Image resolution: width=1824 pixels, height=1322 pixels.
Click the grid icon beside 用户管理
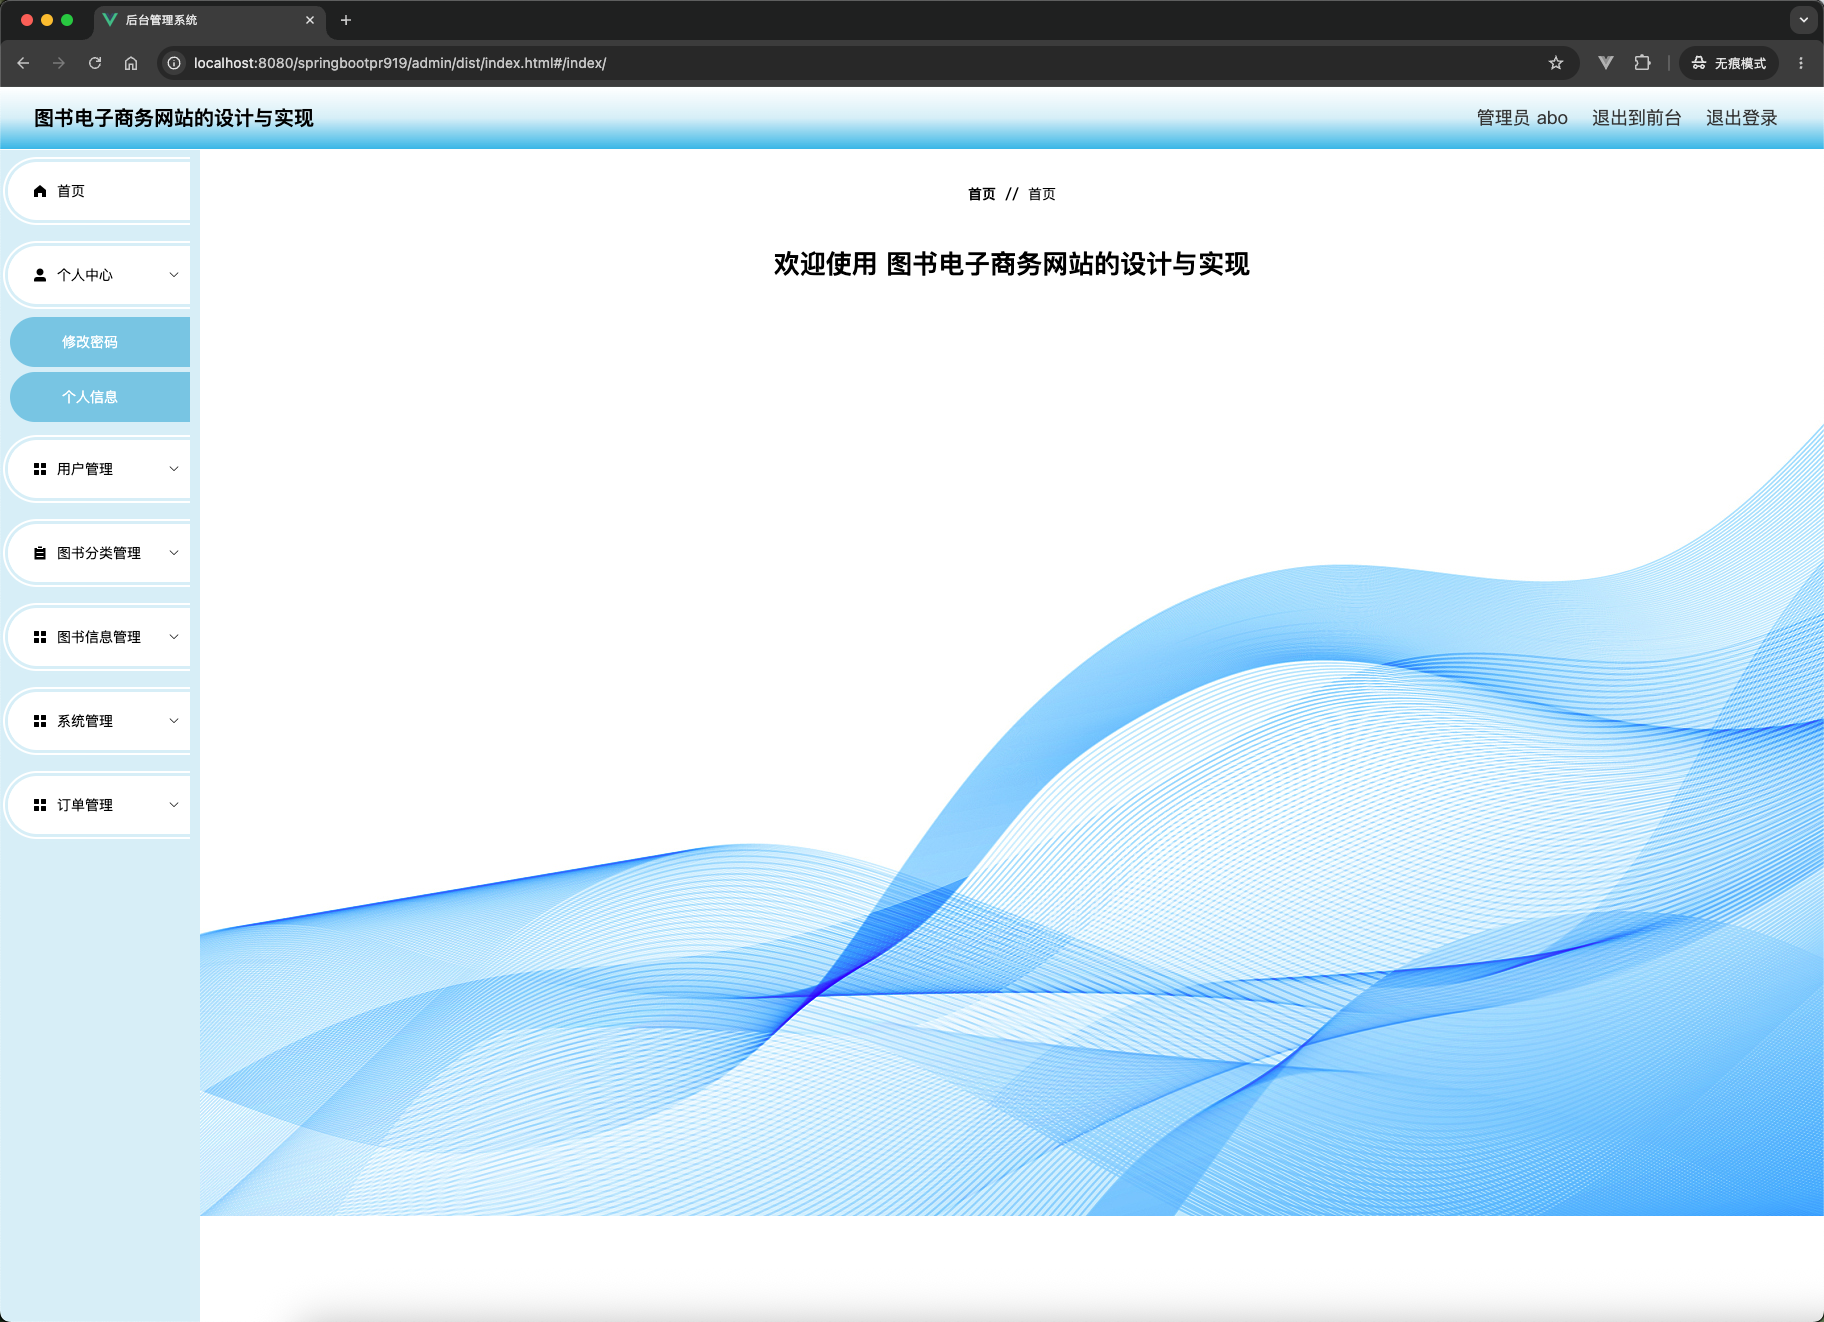click(x=40, y=469)
